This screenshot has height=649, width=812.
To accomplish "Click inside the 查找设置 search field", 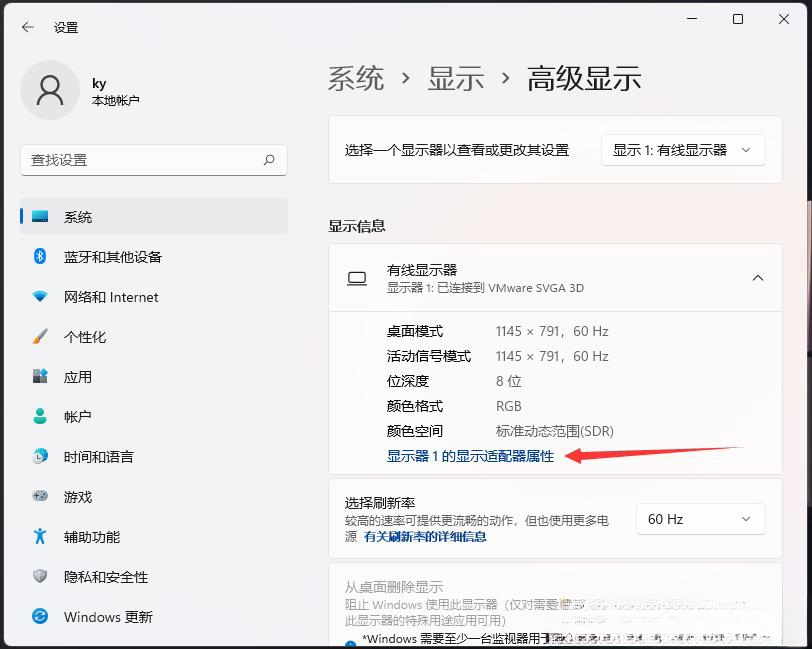I will click(x=150, y=160).
